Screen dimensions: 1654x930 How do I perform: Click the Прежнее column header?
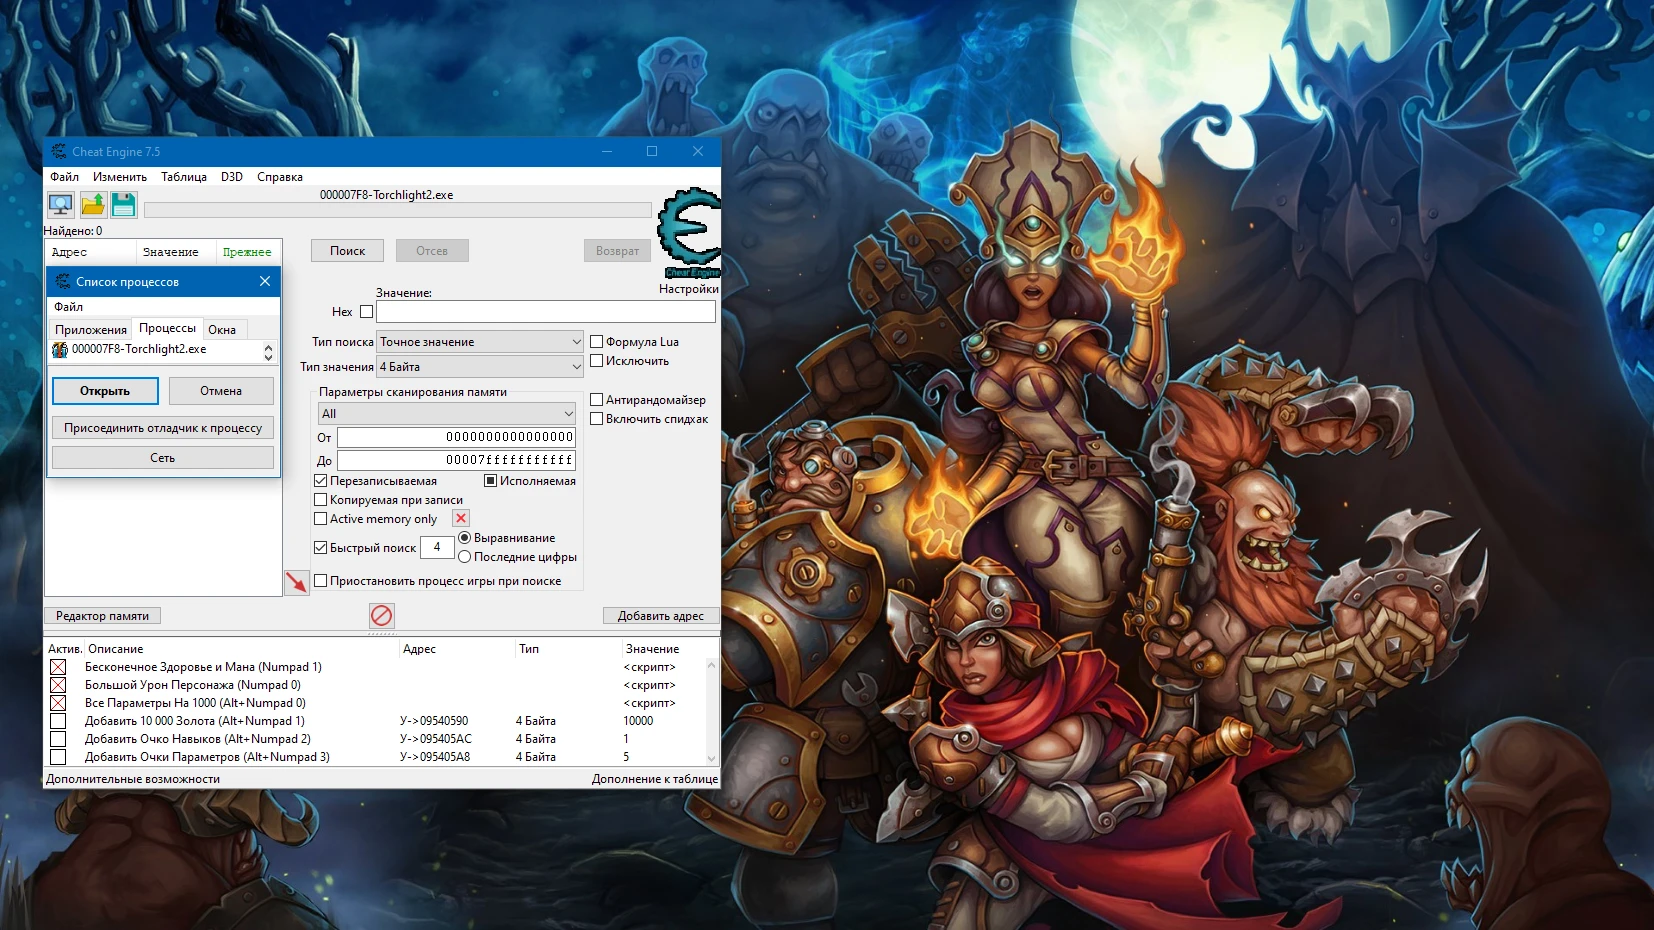coord(246,251)
